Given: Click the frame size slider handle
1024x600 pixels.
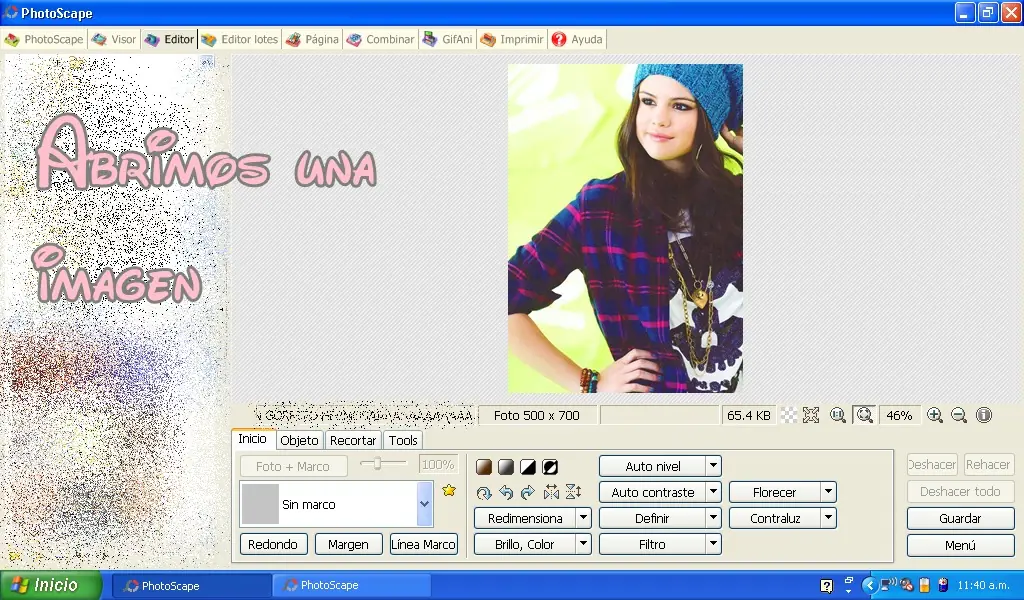Looking at the screenshot, I should [x=377, y=464].
